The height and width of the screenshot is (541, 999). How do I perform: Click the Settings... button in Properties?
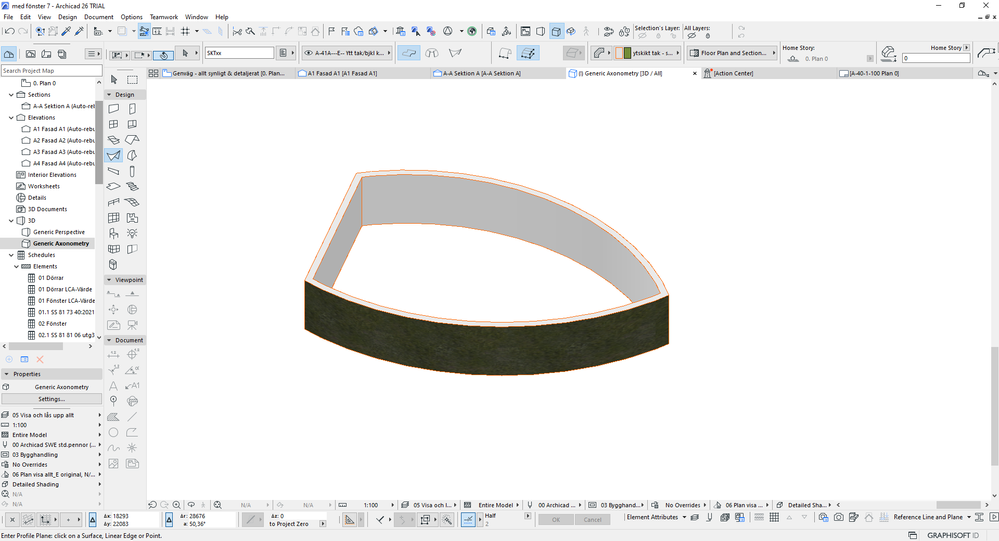tap(52, 399)
